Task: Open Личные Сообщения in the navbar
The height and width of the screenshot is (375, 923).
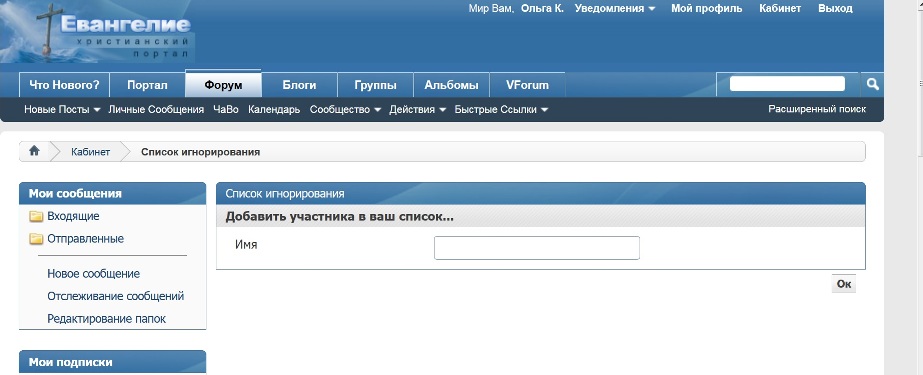Action: click(156, 109)
